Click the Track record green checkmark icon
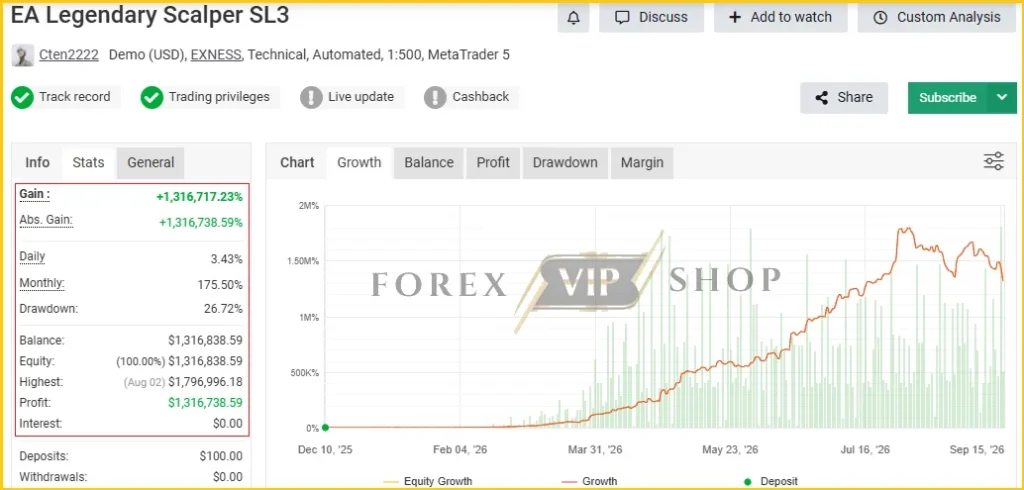Viewport: 1024px width, 490px height. tap(22, 98)
